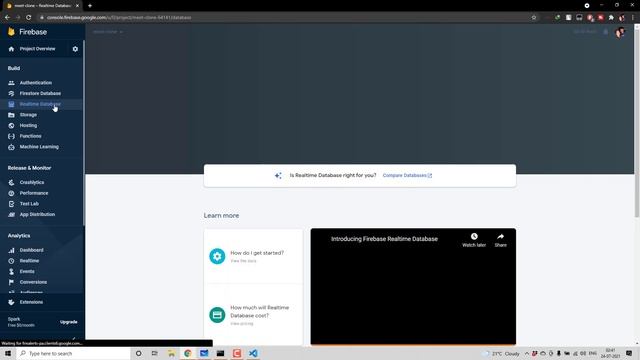
Task: Open Project Overview home icon
Action: 11,49
